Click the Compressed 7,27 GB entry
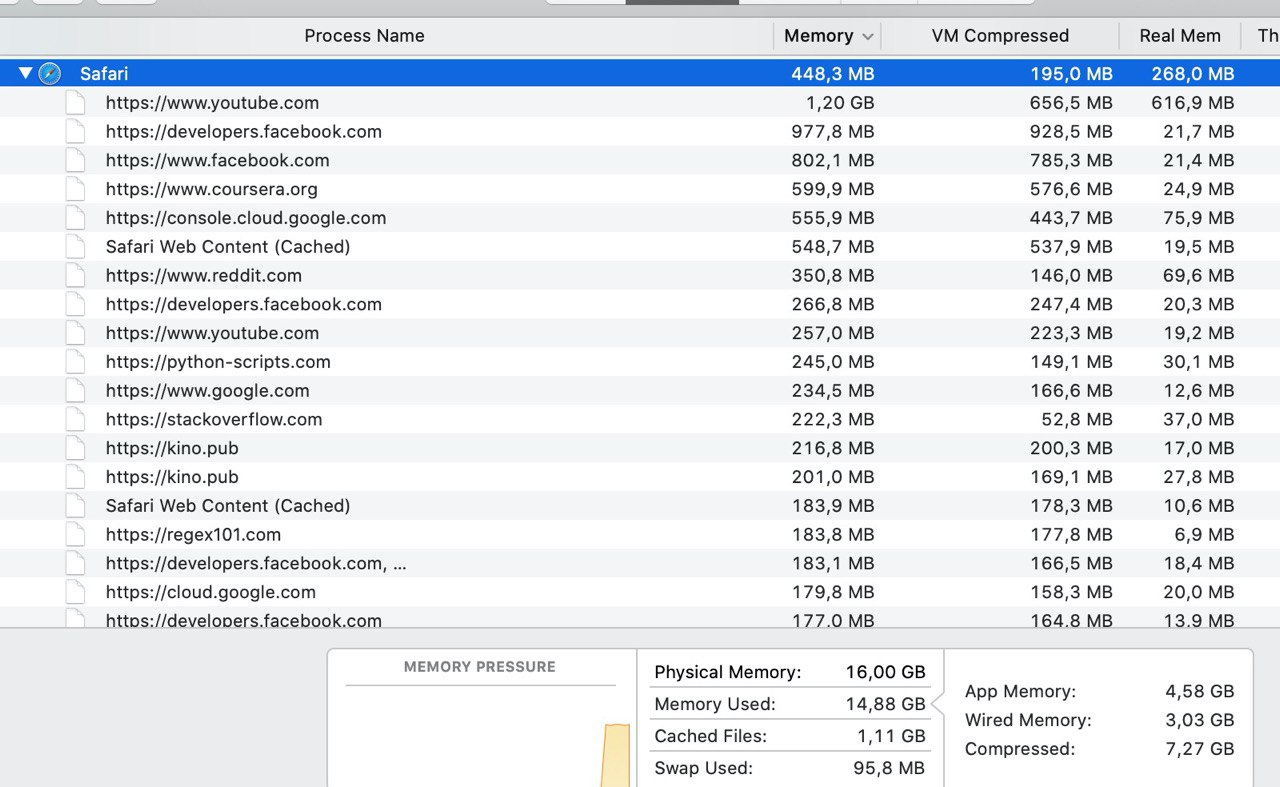The height and width of the screenshot is (787, 1280). click(1099, 748)
